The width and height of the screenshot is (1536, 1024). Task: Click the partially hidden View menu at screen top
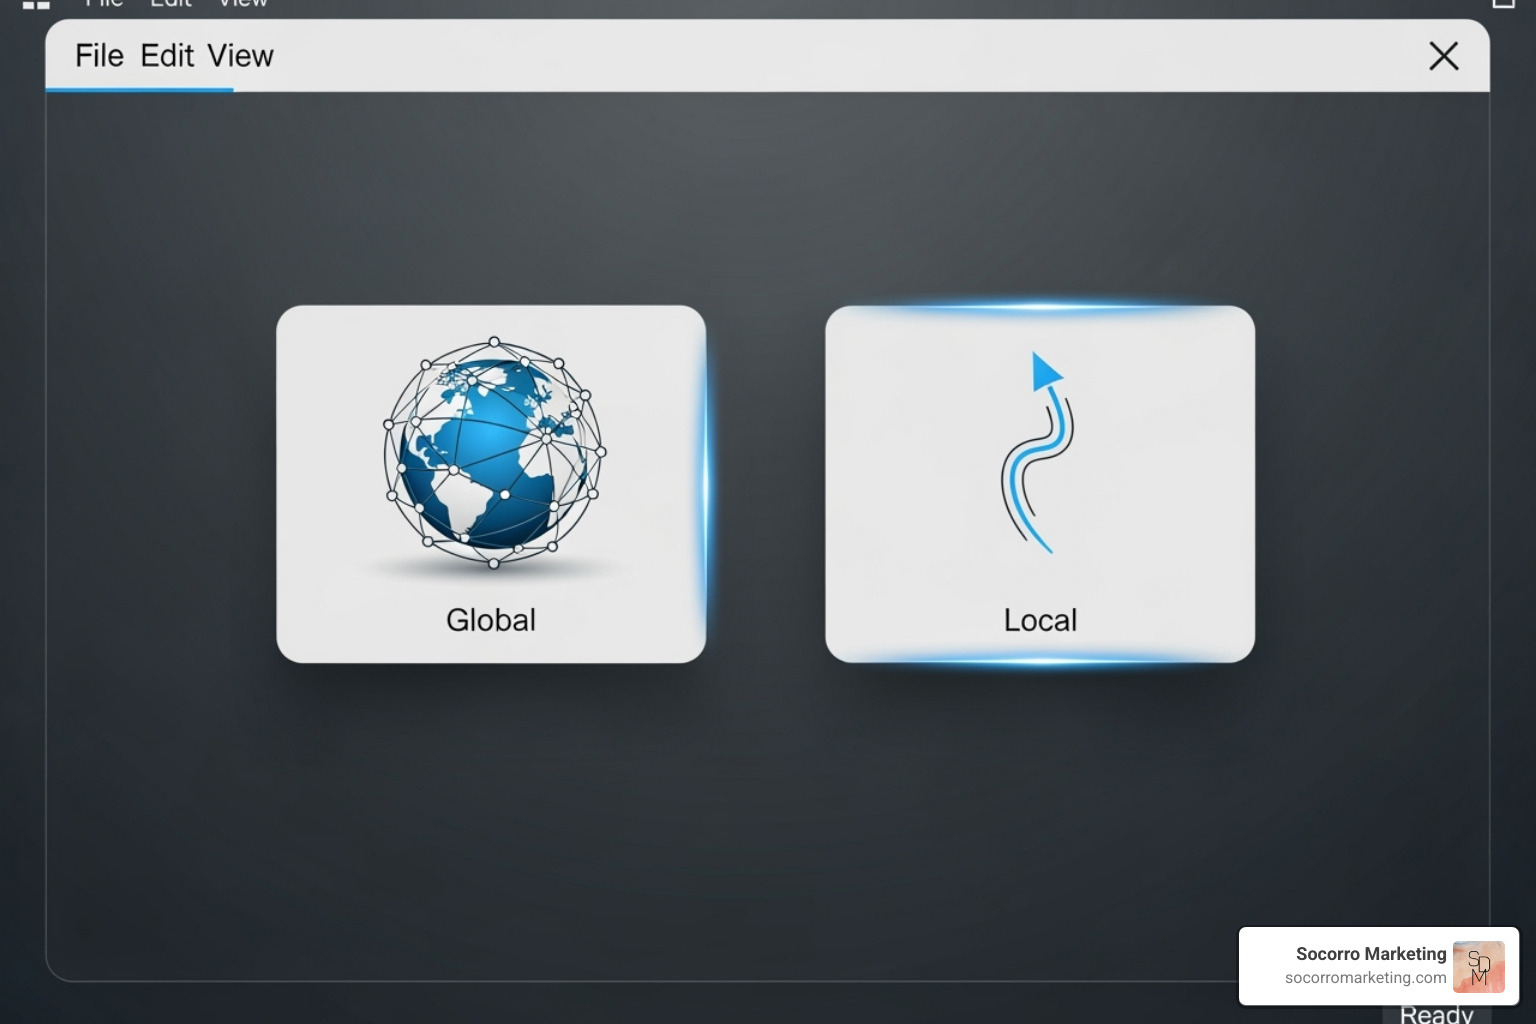click(x=243, y=4)
